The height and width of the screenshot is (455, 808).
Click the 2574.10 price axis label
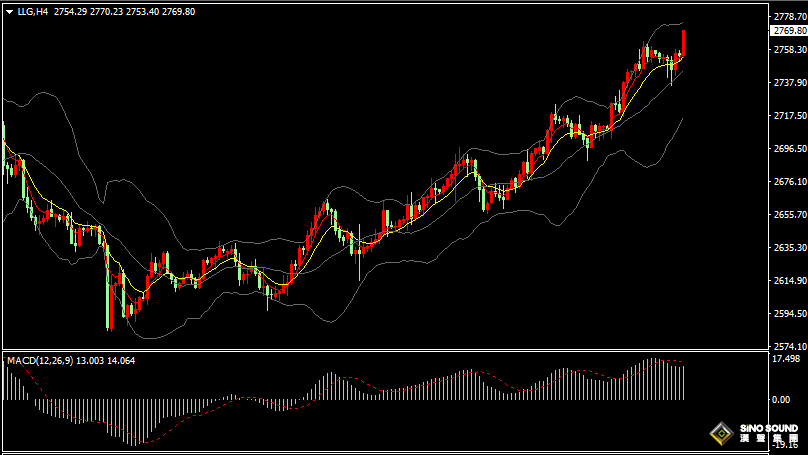[x=789, y=346]
